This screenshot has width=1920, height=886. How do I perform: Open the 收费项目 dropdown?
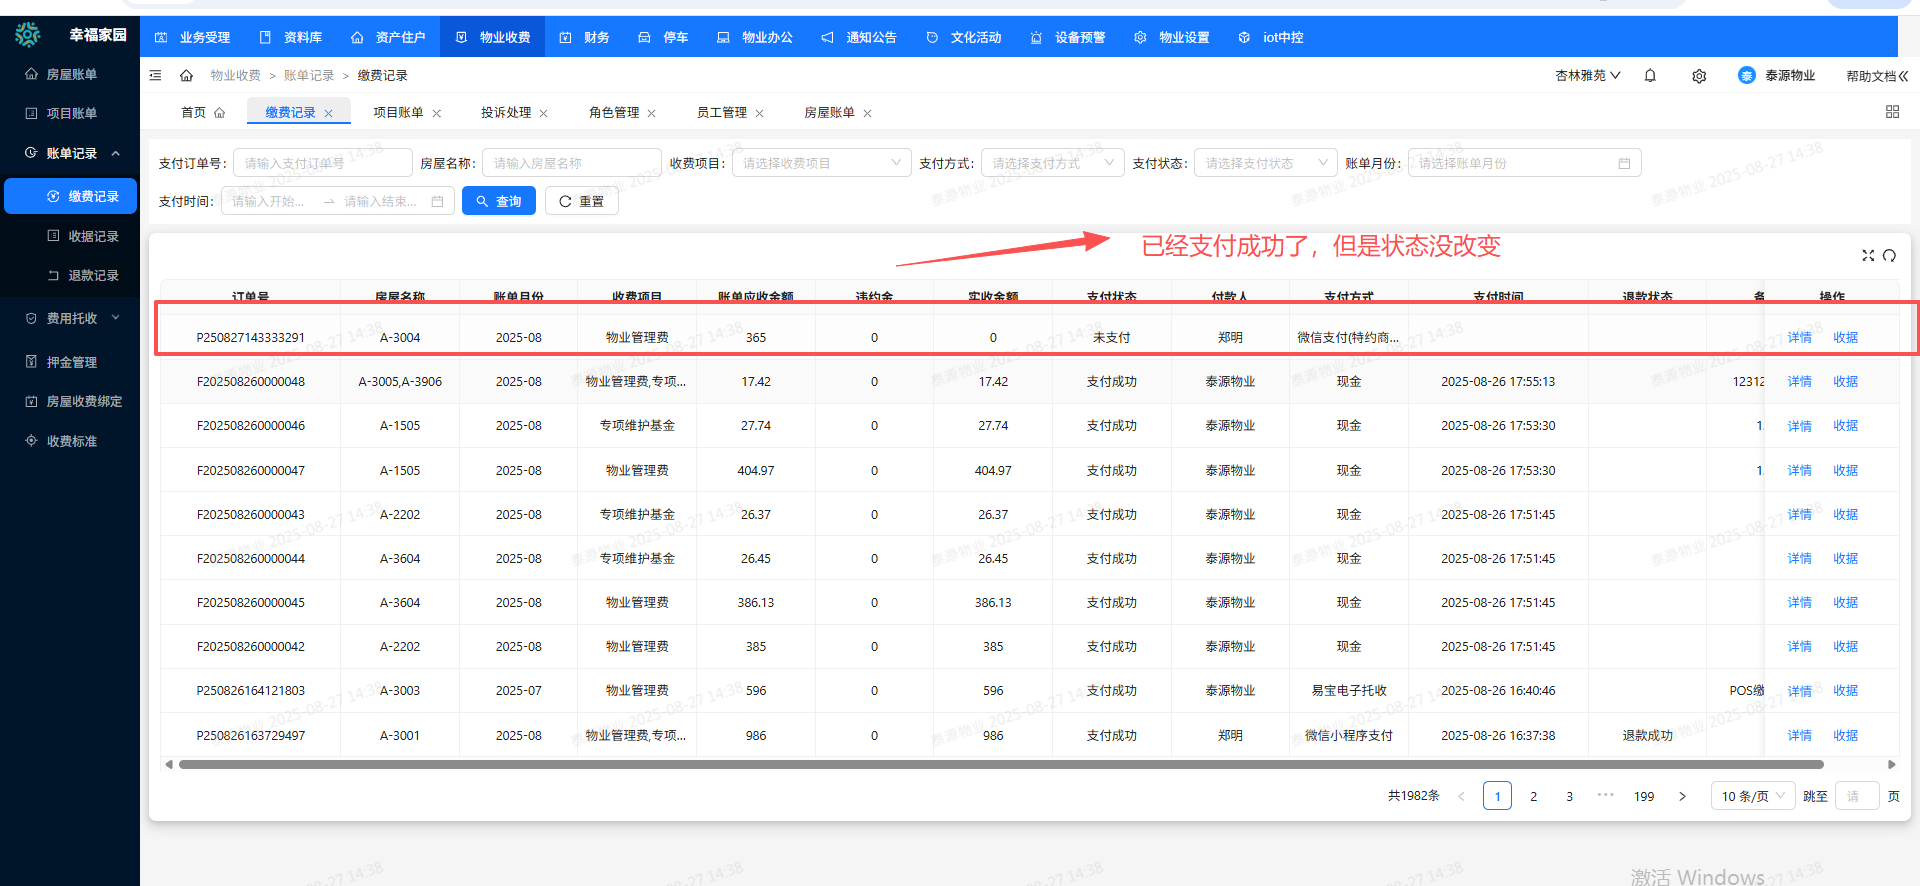(821, 163)
